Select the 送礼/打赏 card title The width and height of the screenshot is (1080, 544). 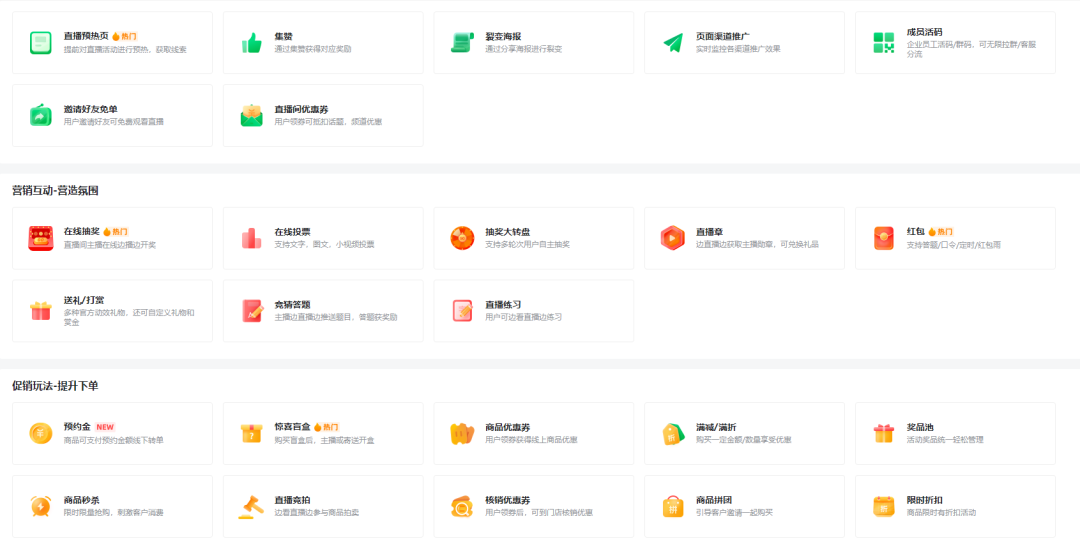click(x=84, y=300)
